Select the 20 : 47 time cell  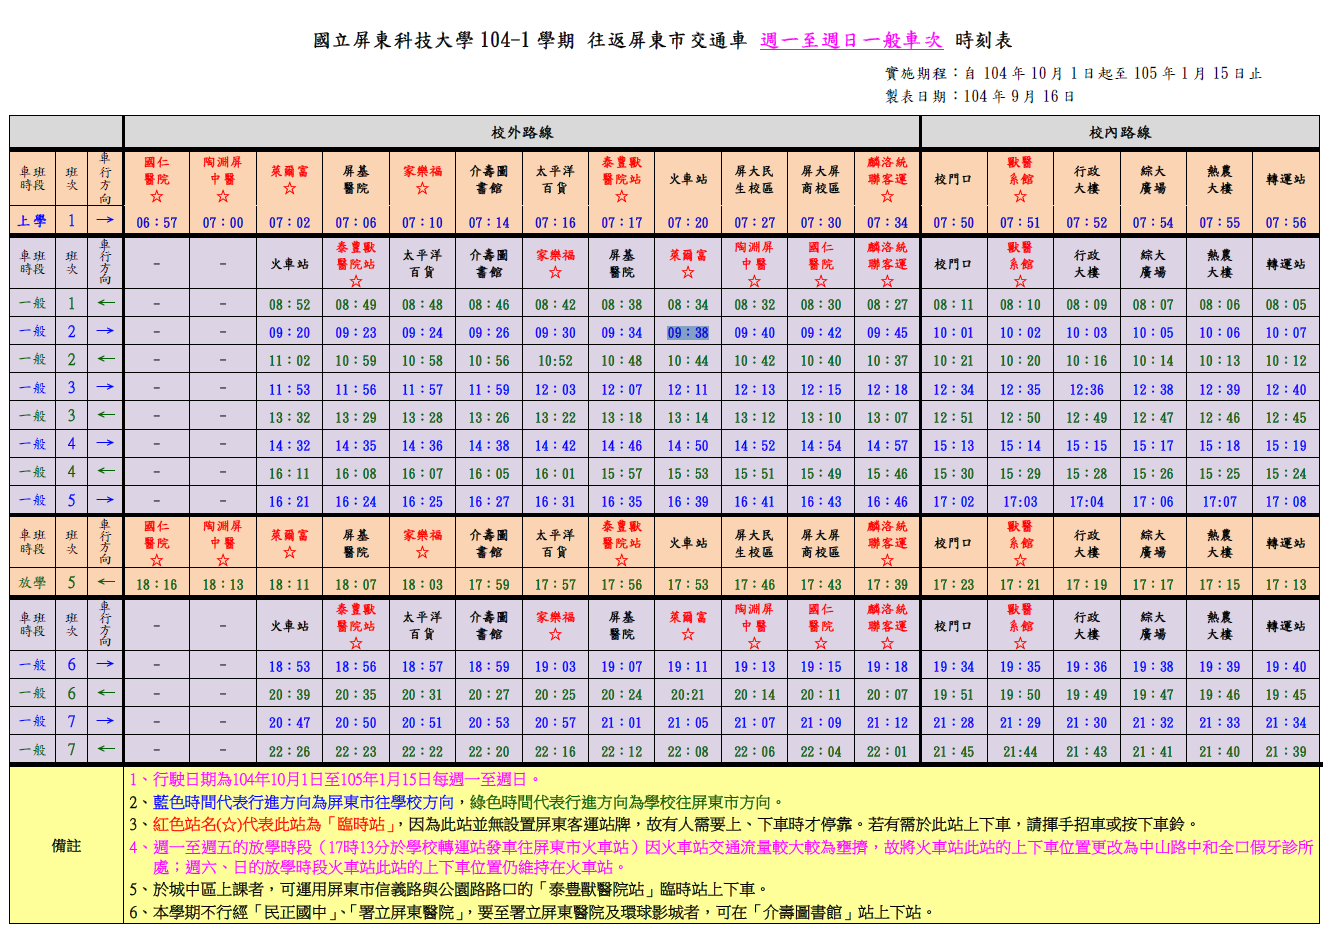tap(289, 723)
